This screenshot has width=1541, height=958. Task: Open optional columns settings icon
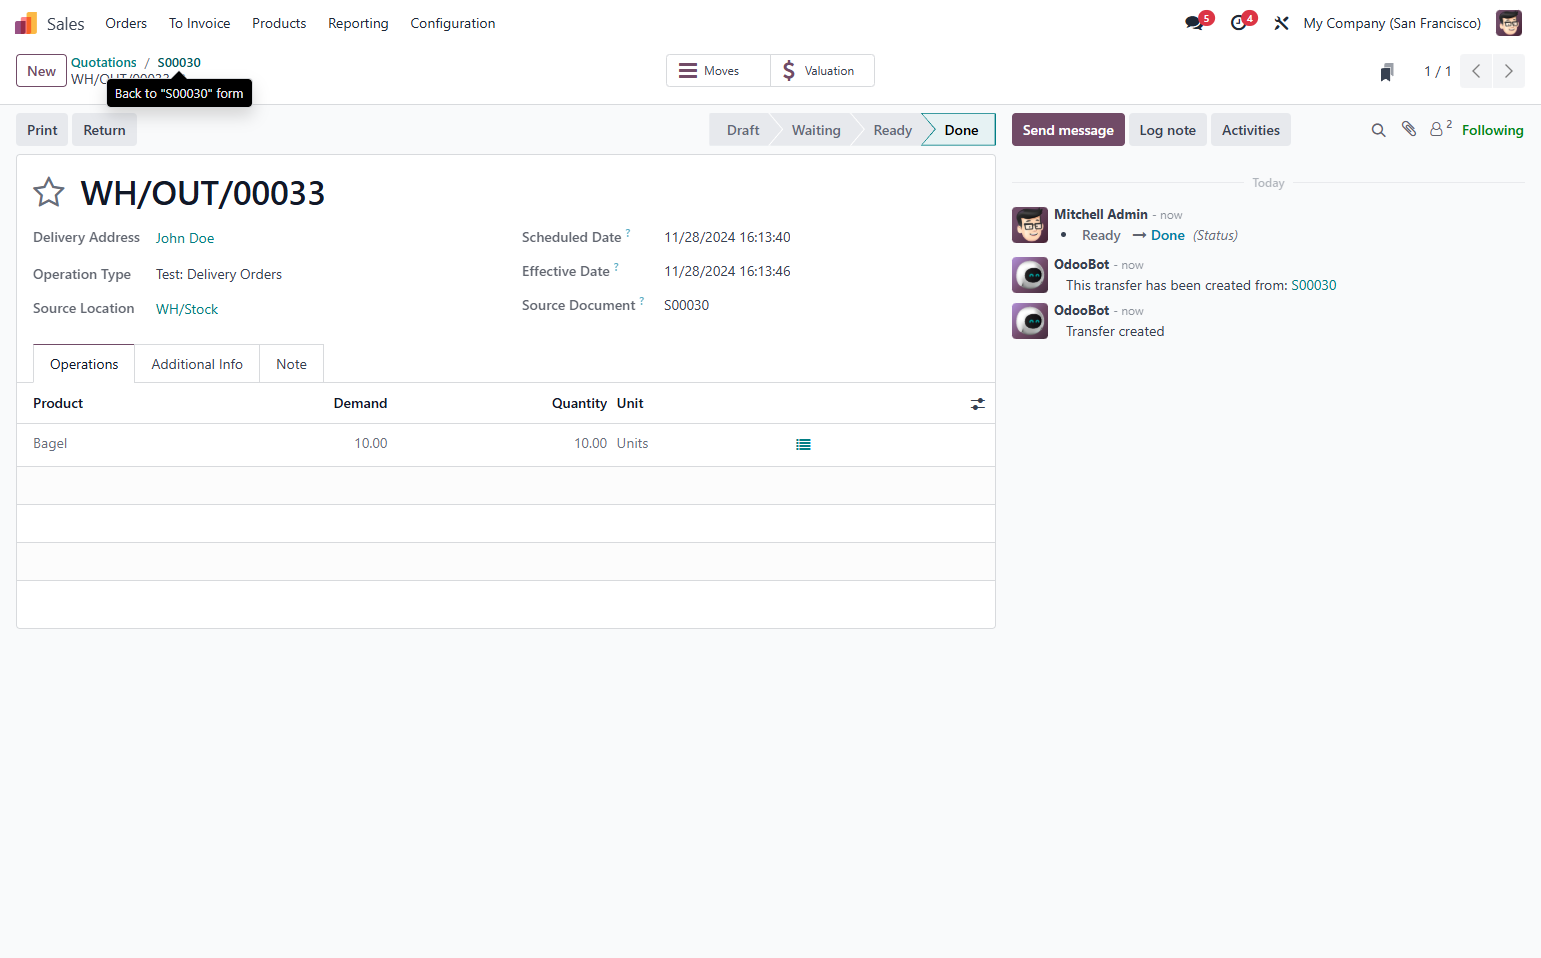tap(978, 404)
